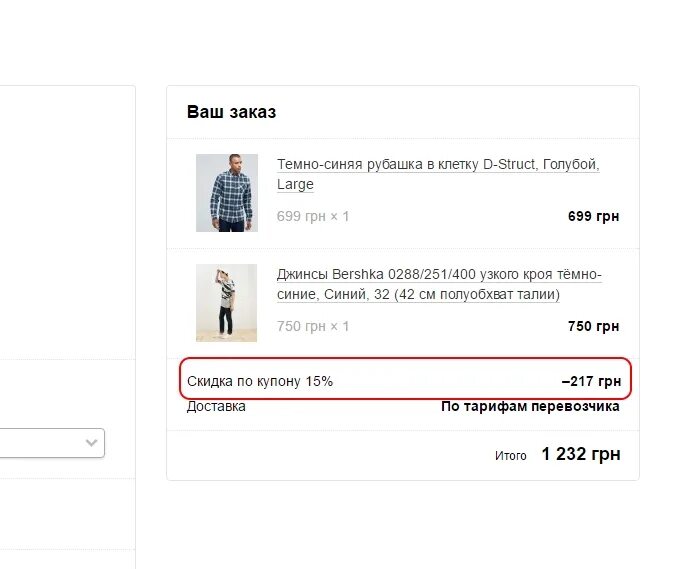Click the 'Итого' label

pos(510,455)
